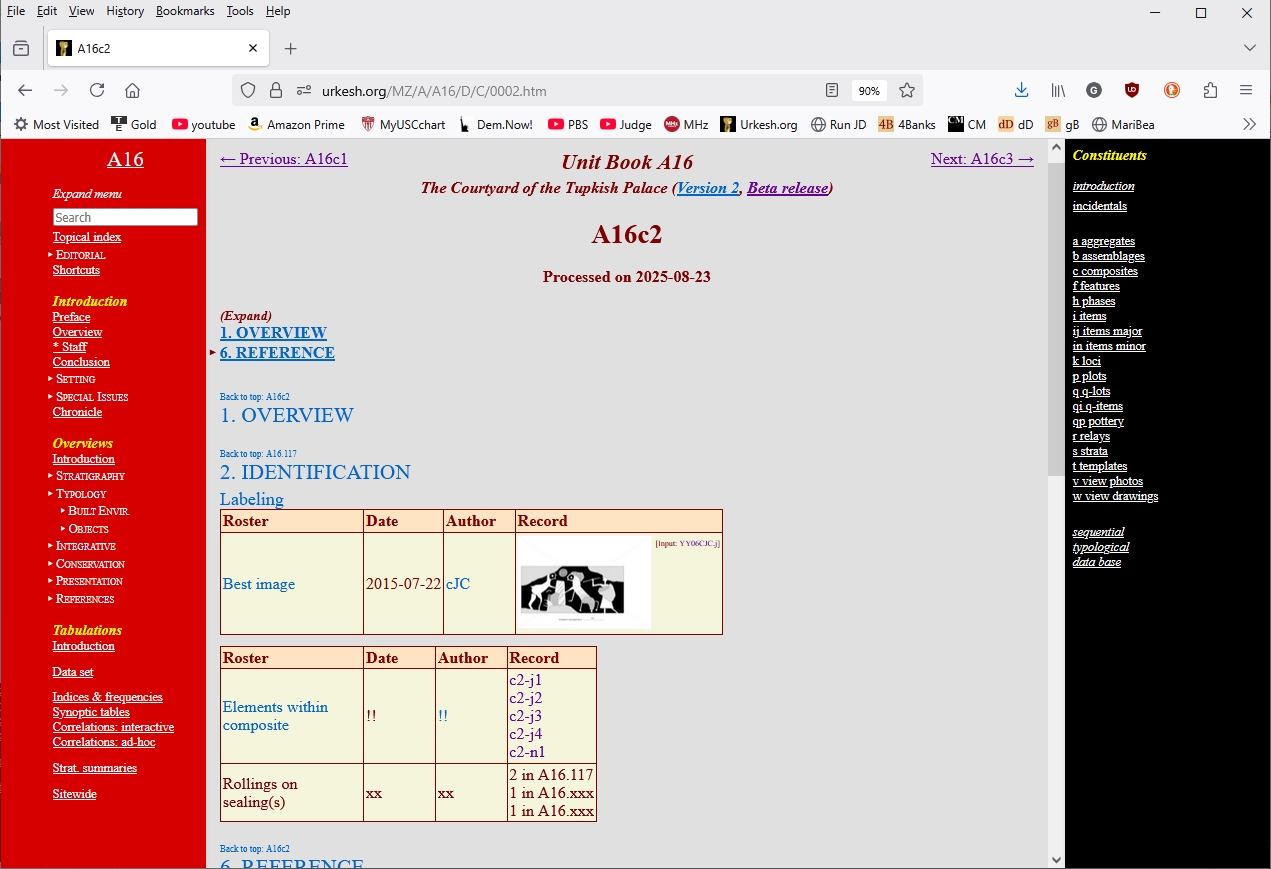Expand the Special Issues sidebar section
Viewport: 1271px width, 869px height.
pos(91,397)
